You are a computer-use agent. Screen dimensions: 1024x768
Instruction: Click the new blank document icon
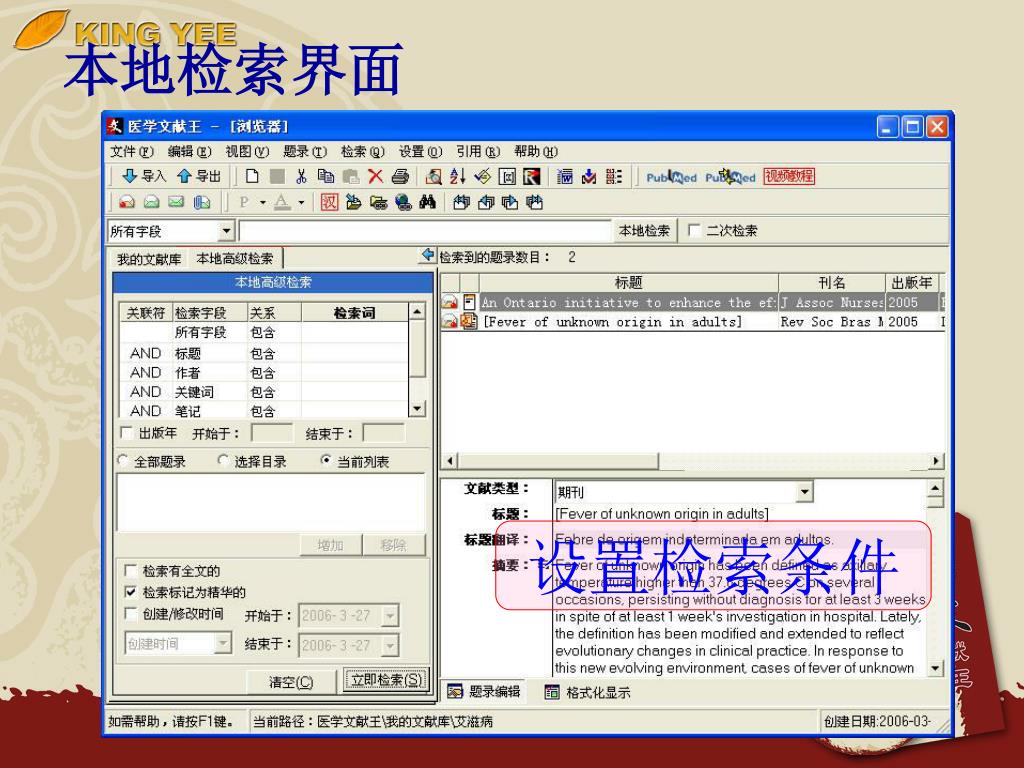tap(252, 176)
